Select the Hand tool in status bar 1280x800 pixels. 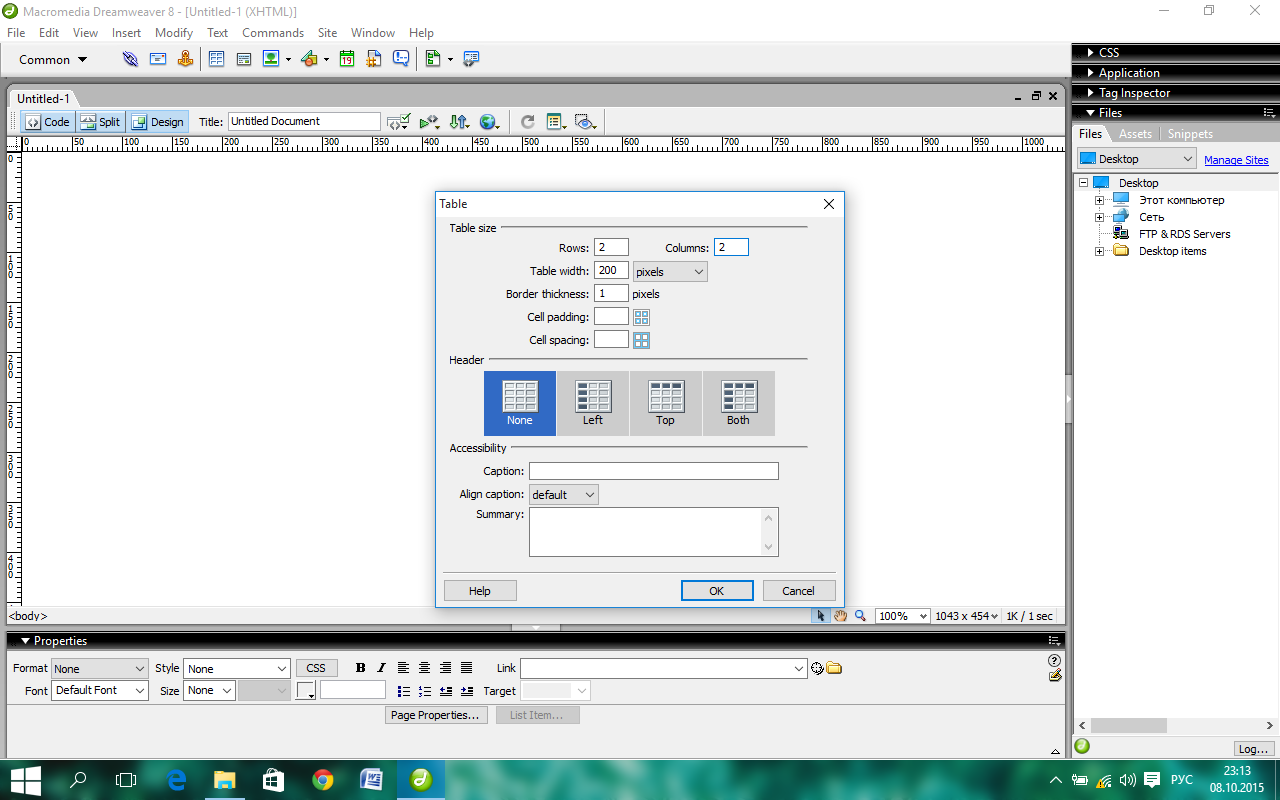point(840,616)
